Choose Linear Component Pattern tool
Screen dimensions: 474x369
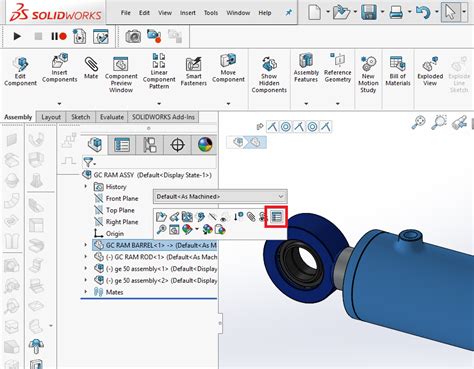point(159,71)
